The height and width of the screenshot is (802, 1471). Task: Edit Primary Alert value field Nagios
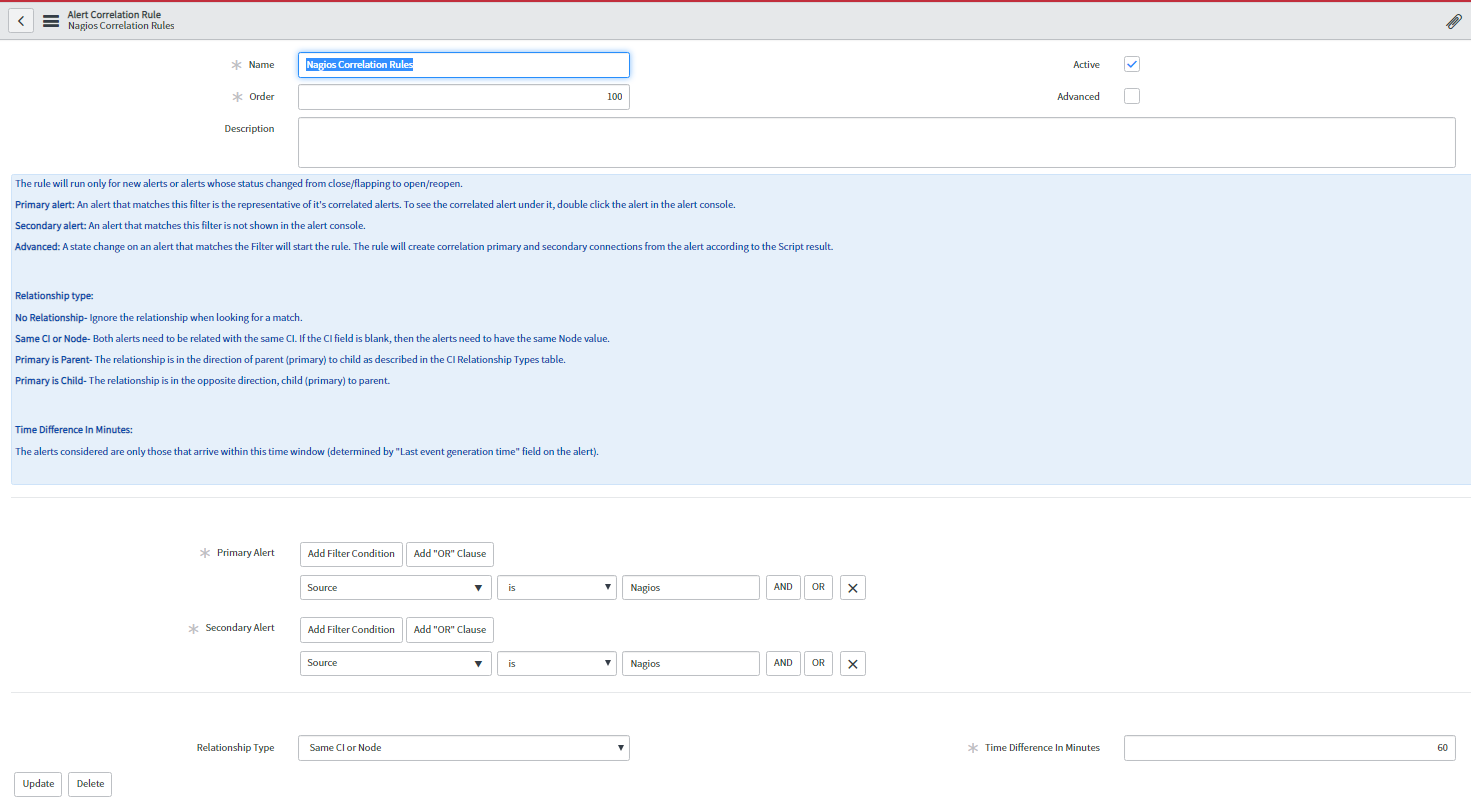click(x=691, y=588)
